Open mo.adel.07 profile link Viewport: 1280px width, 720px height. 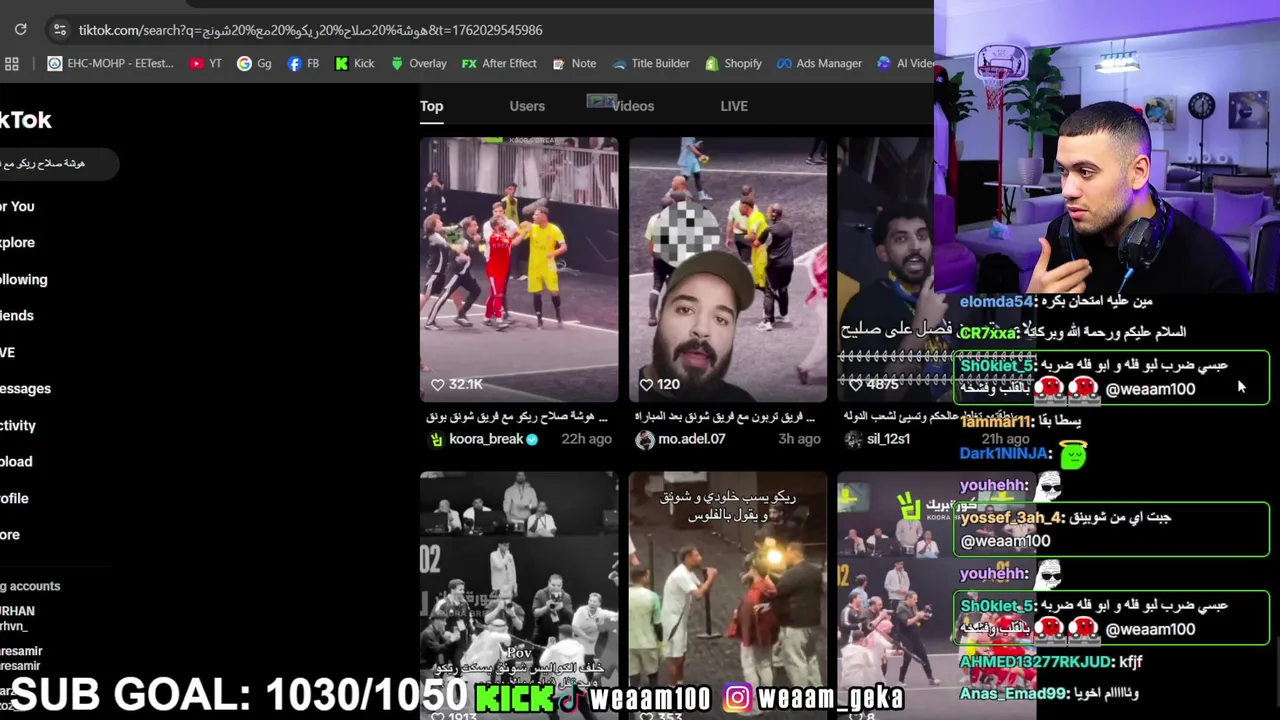pyautogui.click(x=692, y=440)
